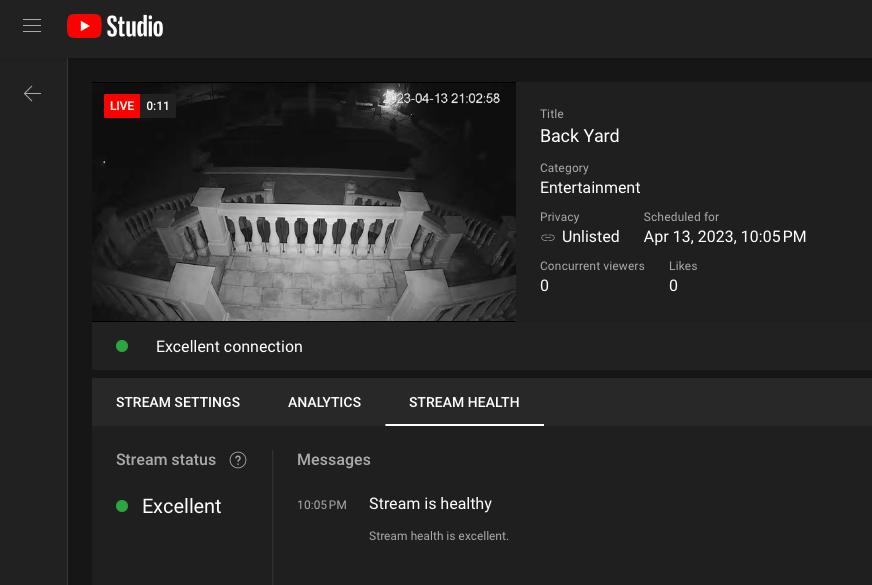The image size is (872, 585).
Task: Select the Stream Health tab
Action: [464, 402]
